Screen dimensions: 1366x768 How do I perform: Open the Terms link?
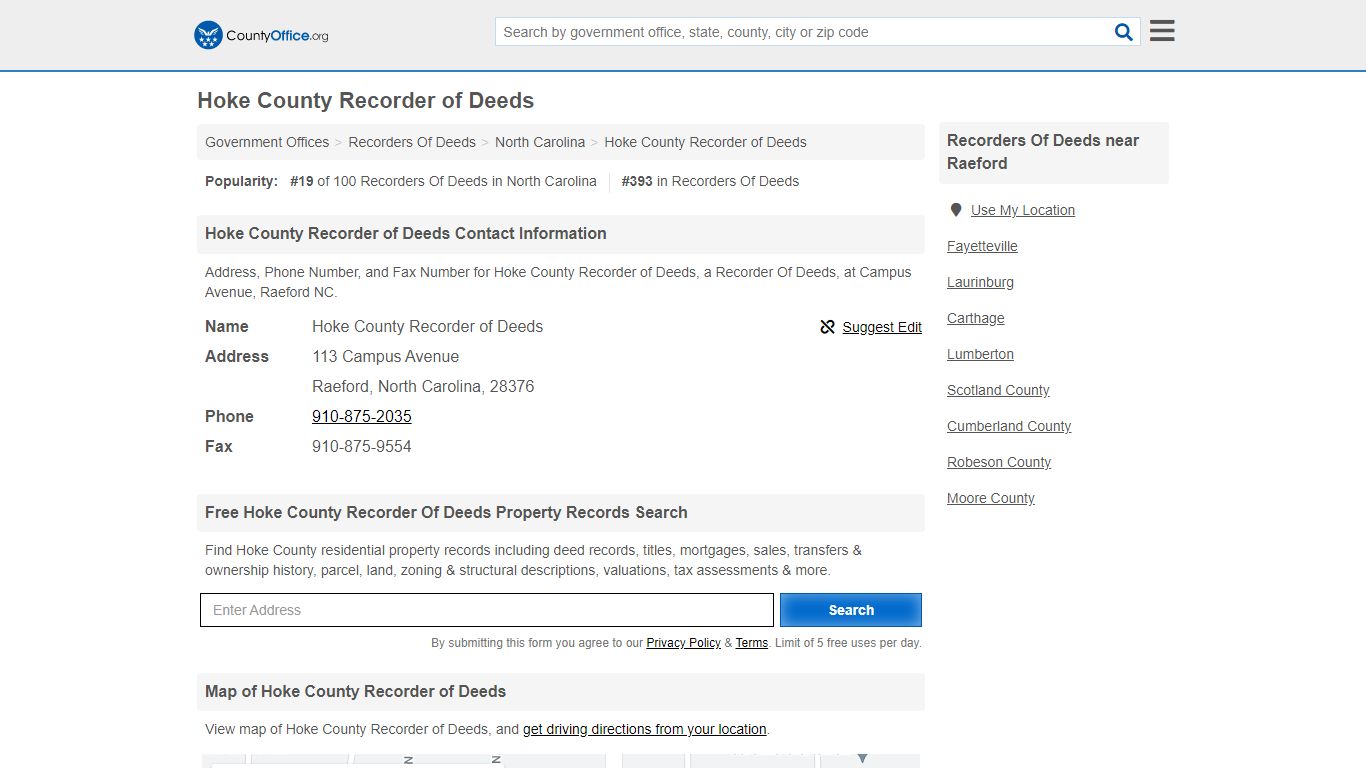752,643
